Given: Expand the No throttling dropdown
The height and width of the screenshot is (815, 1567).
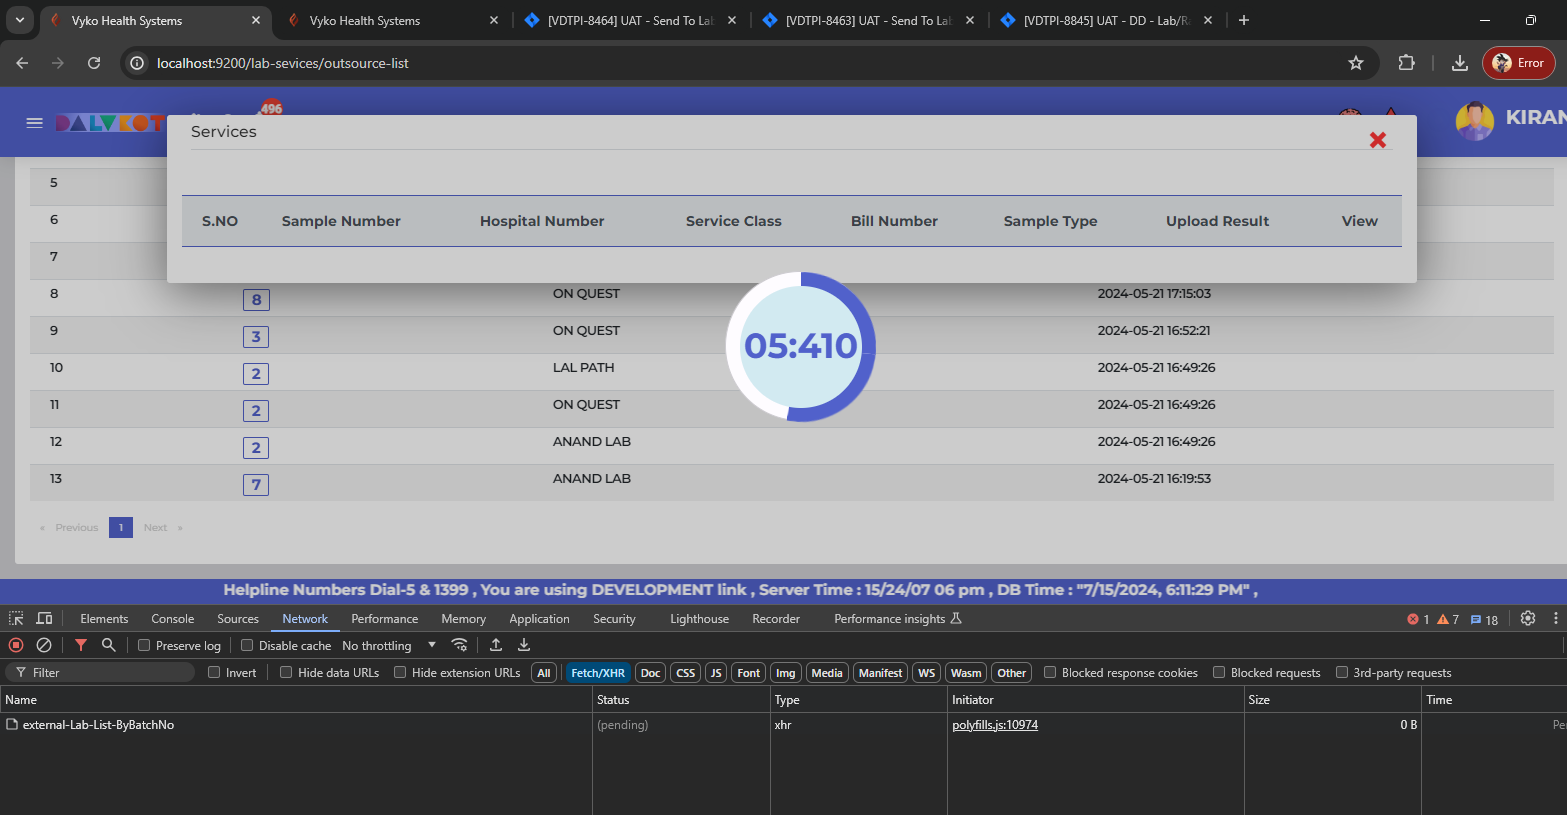Looking at the screenshot, I should click(x=390, y=646).
